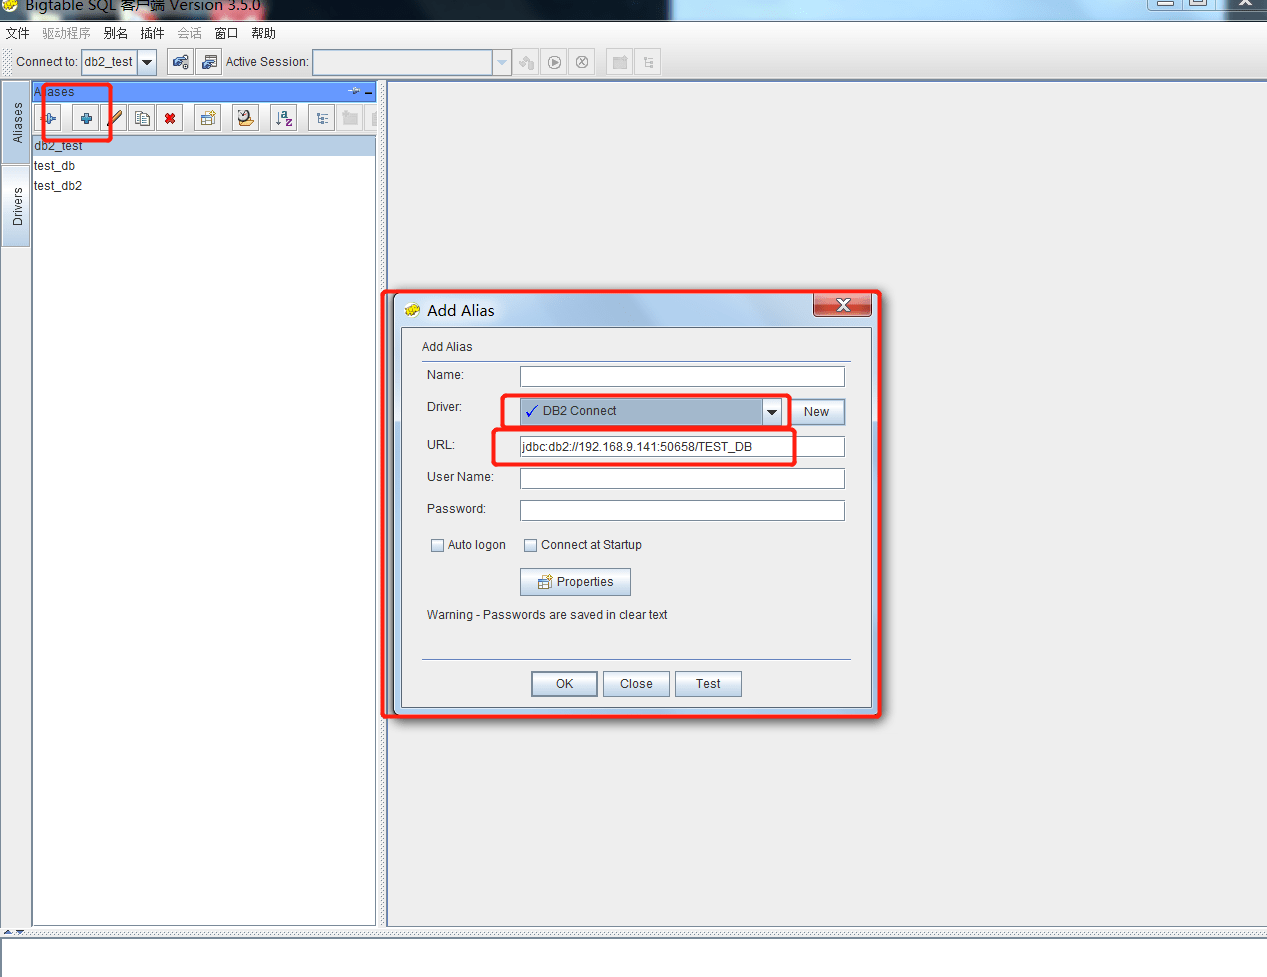Open the 文件 menu
Image resolution: width=1267 pixels, height=977 pixels.
(x=17, y=33)
